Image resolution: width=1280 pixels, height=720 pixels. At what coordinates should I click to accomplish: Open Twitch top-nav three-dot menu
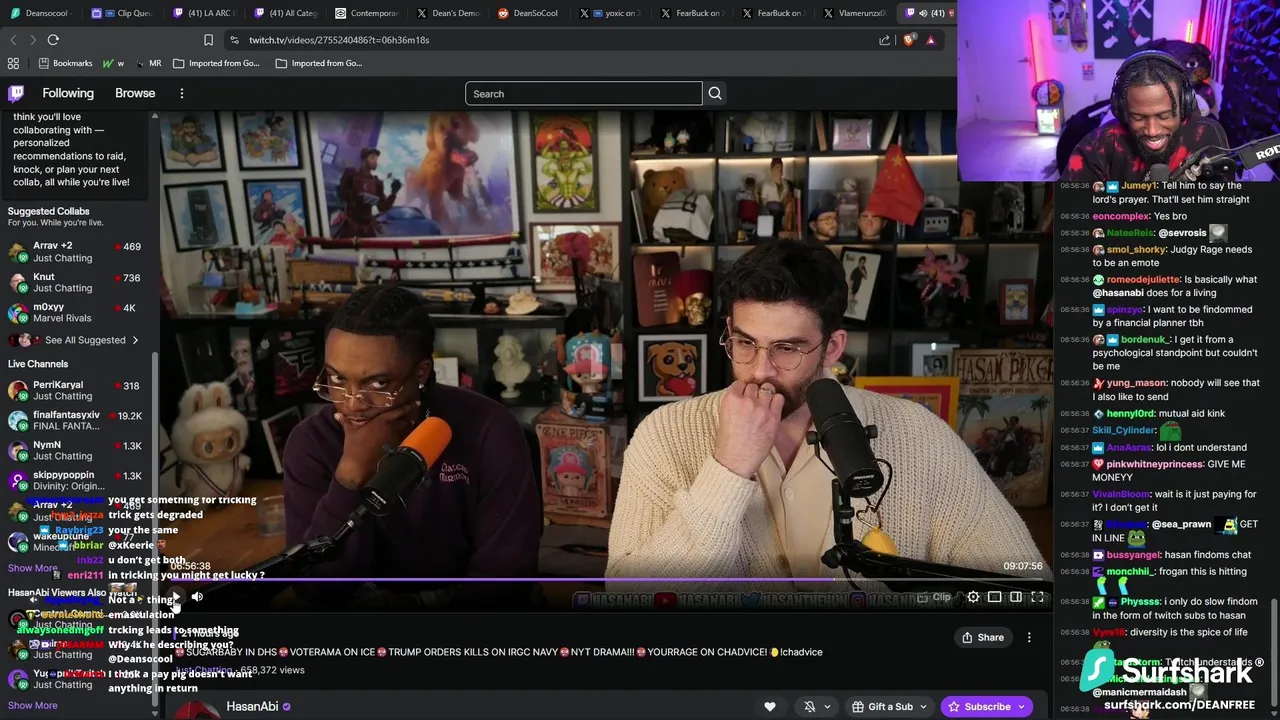click(181, 93)
